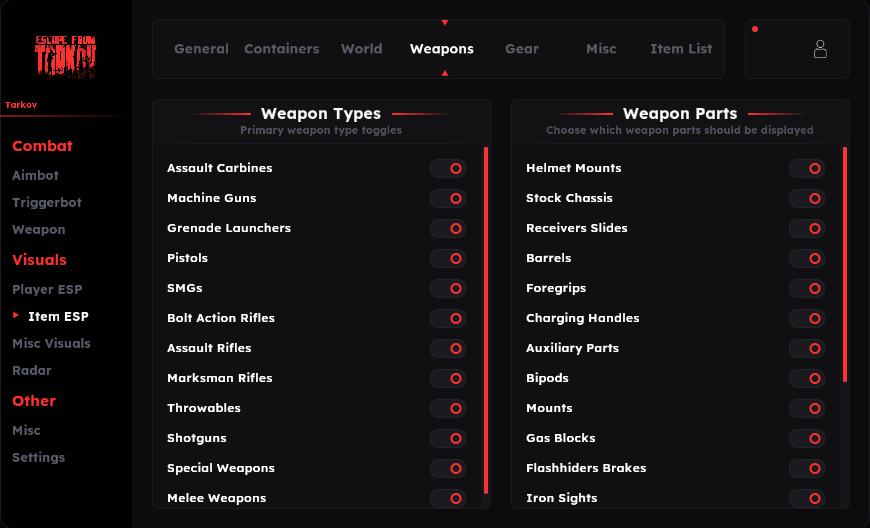Enable Charging Handles toggle
This screenshot has width=870, height=528.
point(807,318)
